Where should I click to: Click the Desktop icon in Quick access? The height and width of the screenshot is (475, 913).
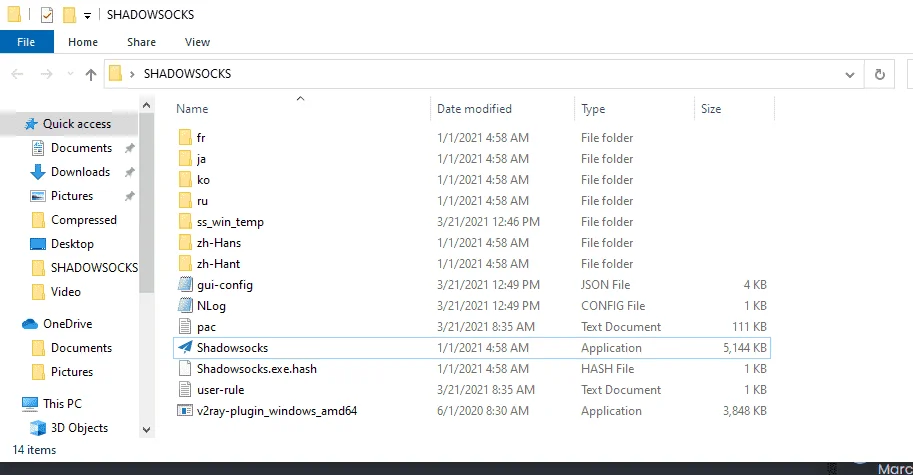(37, 244)
